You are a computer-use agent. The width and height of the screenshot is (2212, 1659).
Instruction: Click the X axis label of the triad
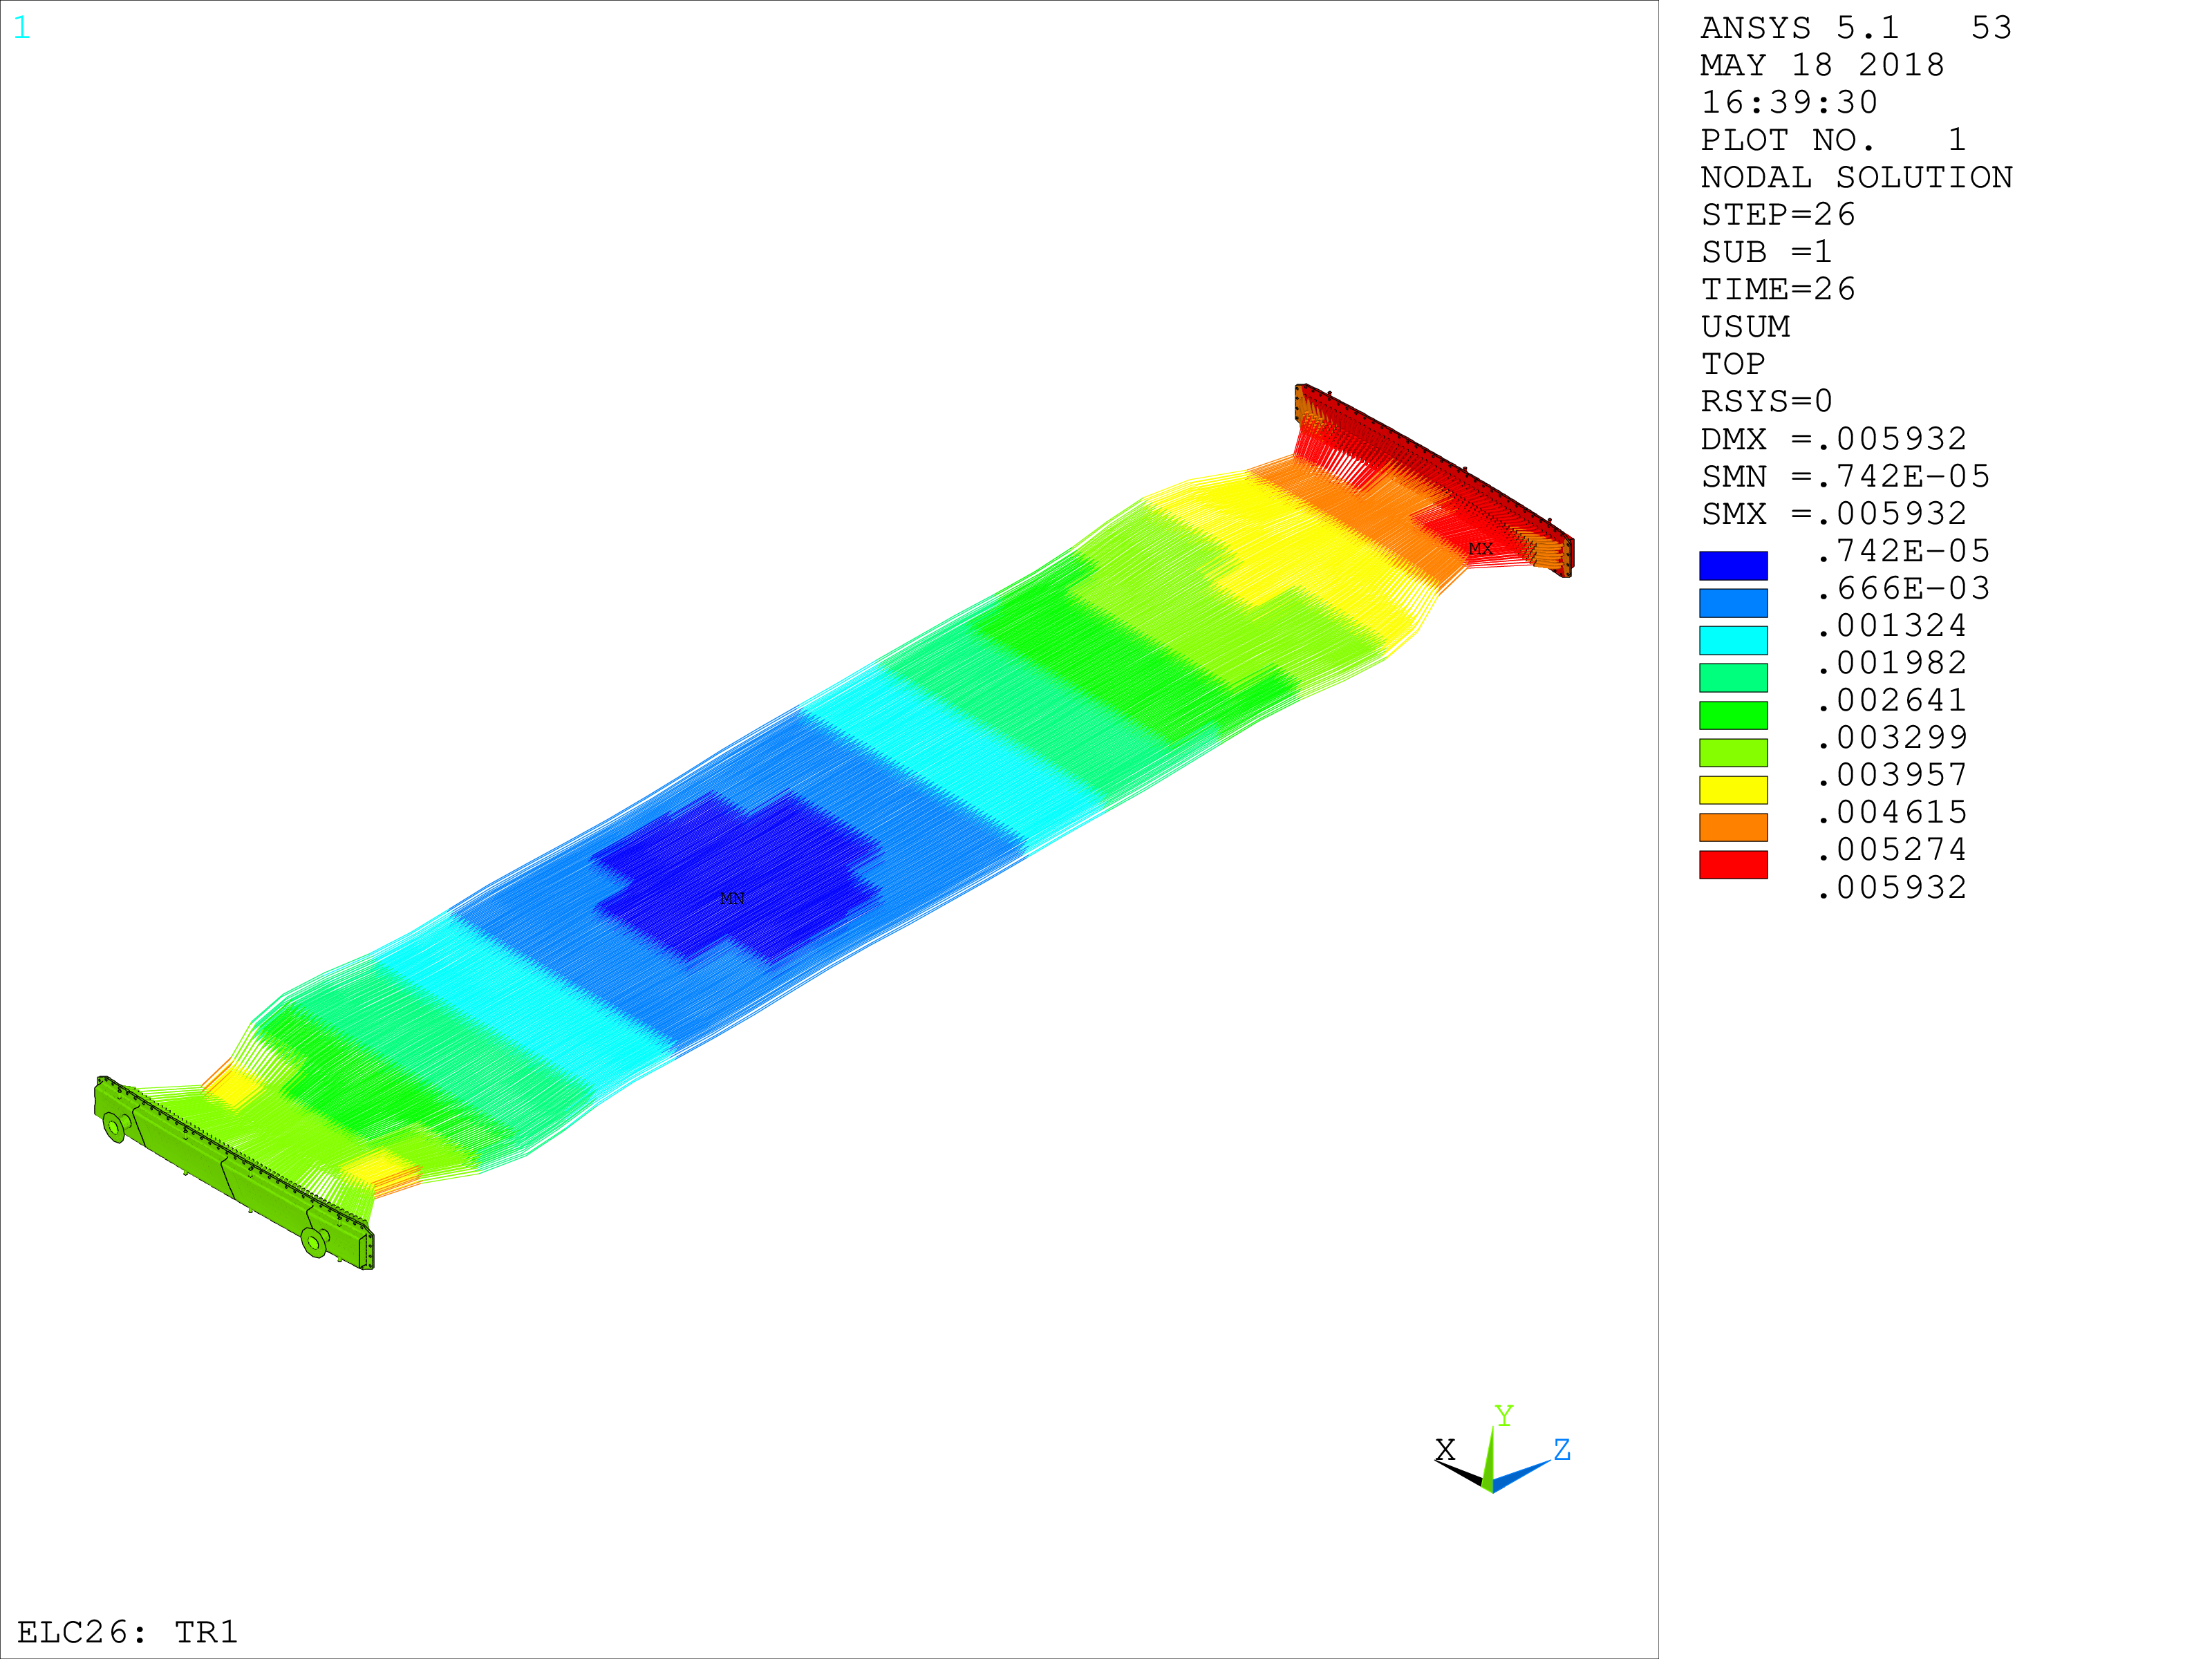coord(1445,1449)
